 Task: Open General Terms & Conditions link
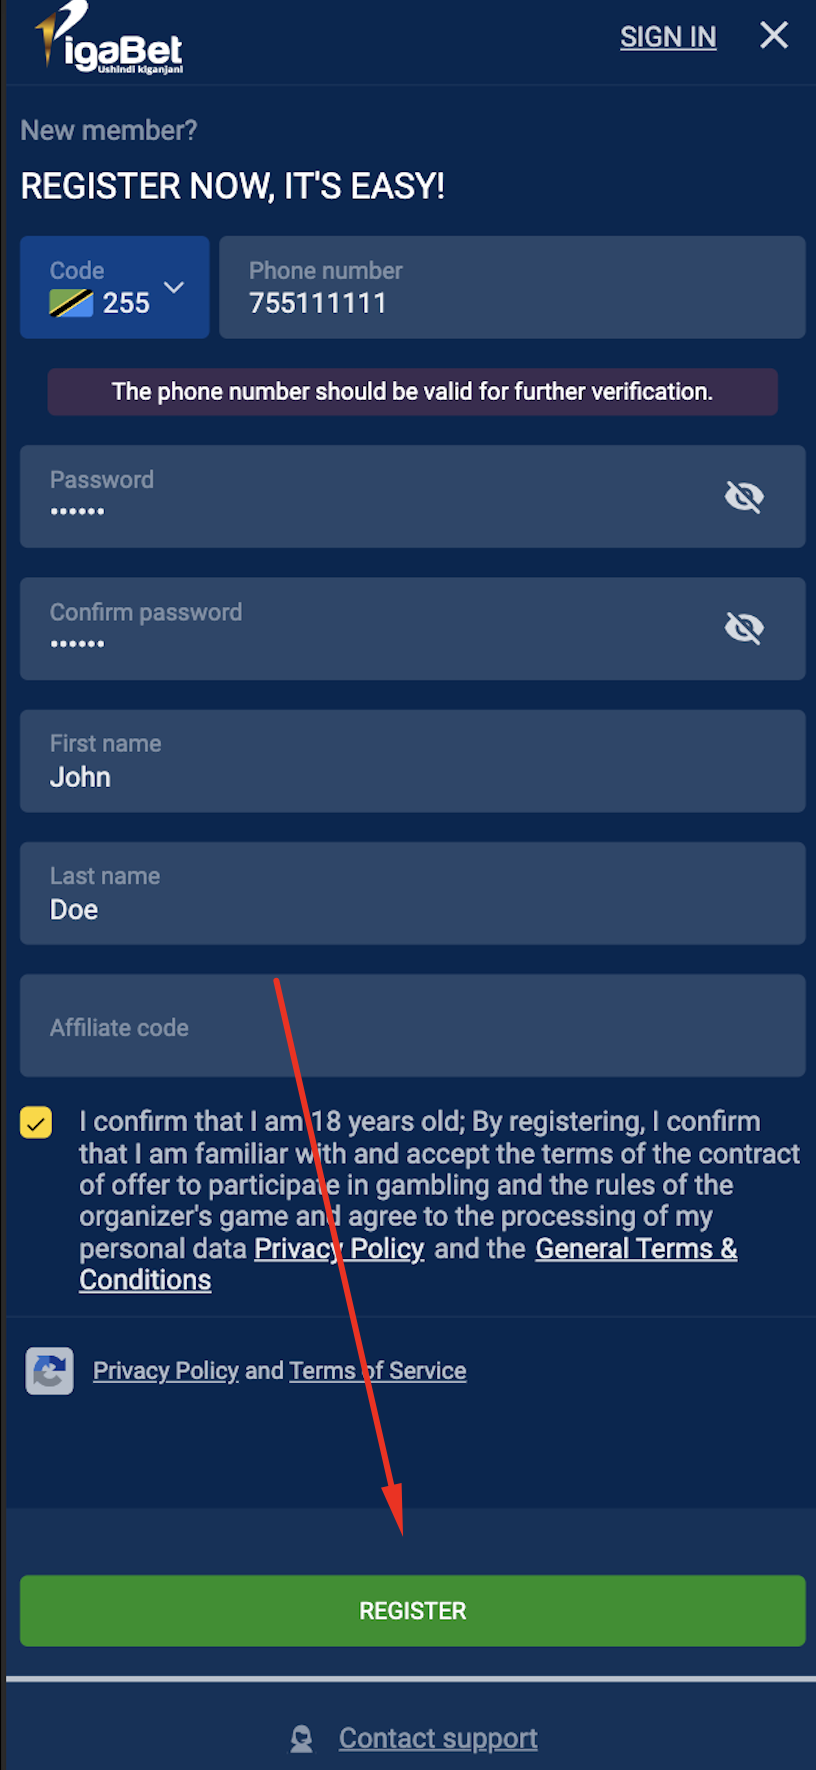pyautogui.click(x=408, y=1264)
